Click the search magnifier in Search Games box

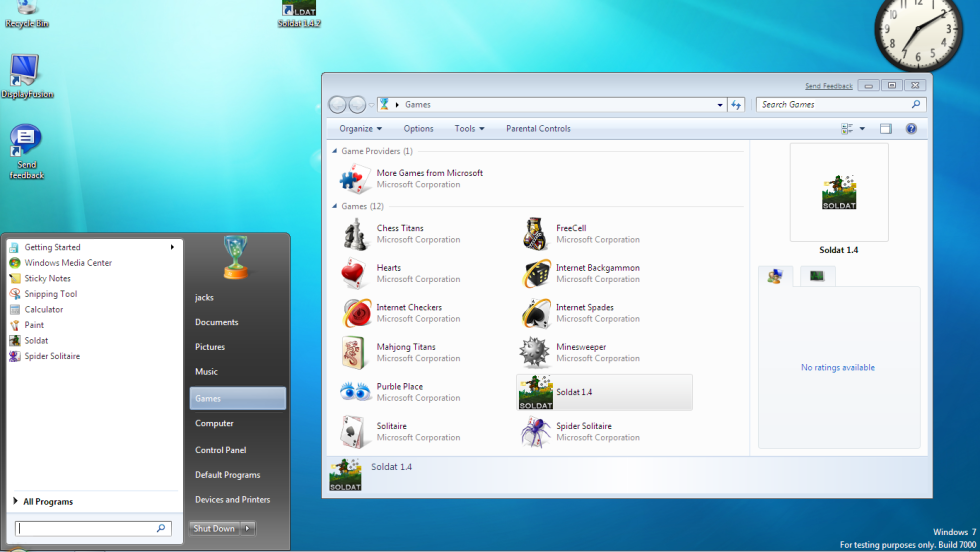tap(916, 104)
